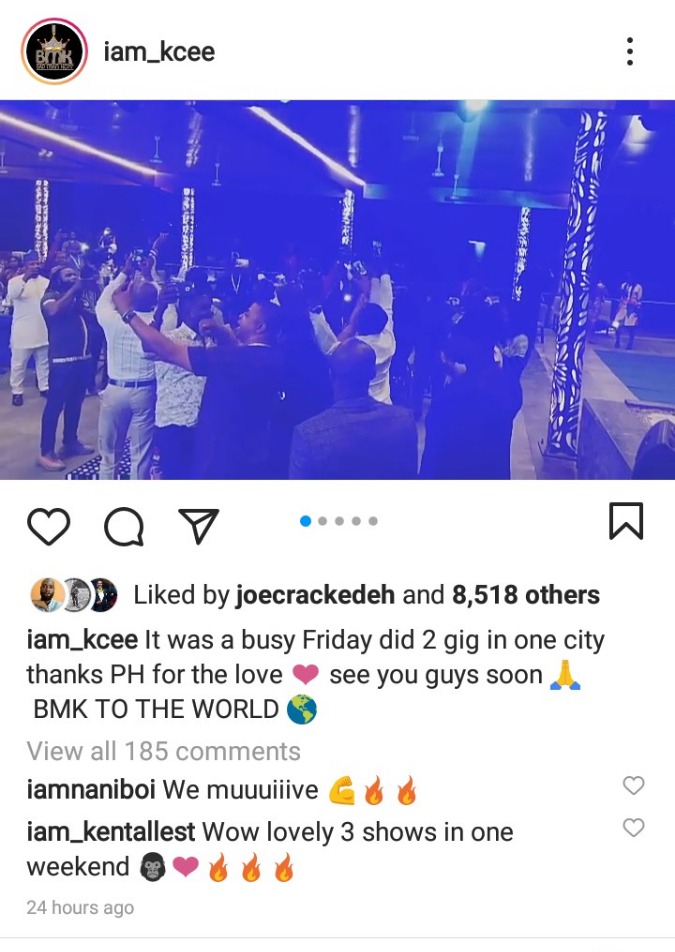Like iamnaniboi's comment heart

(633, 785)
